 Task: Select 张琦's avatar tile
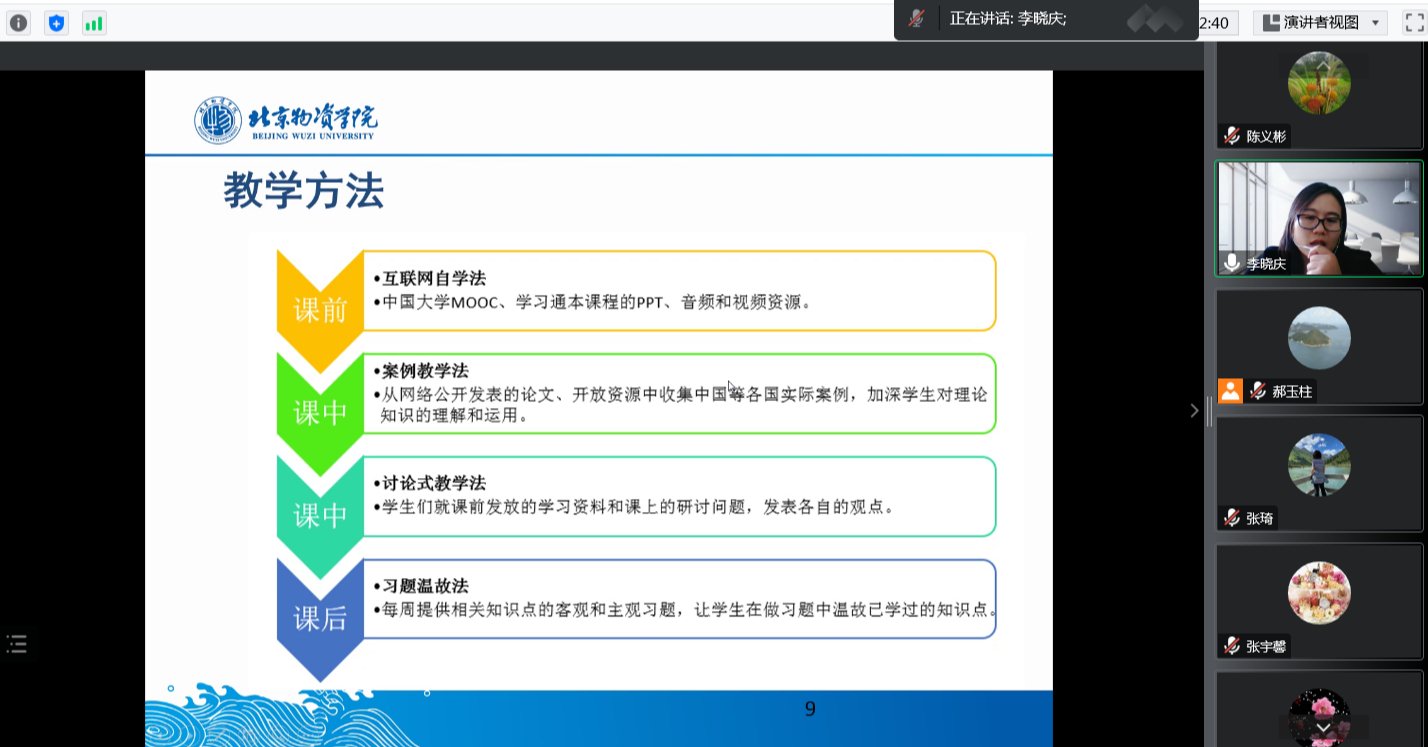coord(1319,473)
